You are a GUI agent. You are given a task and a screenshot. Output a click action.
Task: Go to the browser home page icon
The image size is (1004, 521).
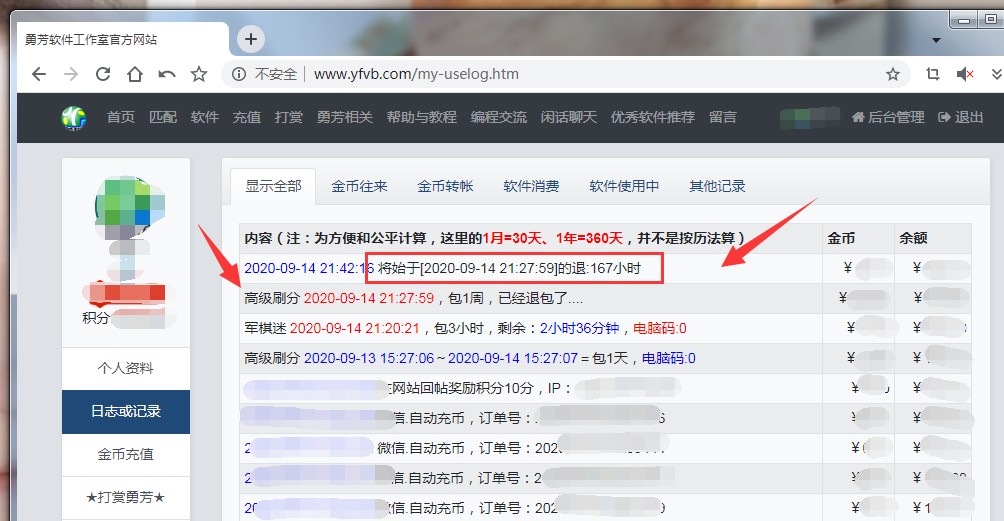tap(134, 74)
